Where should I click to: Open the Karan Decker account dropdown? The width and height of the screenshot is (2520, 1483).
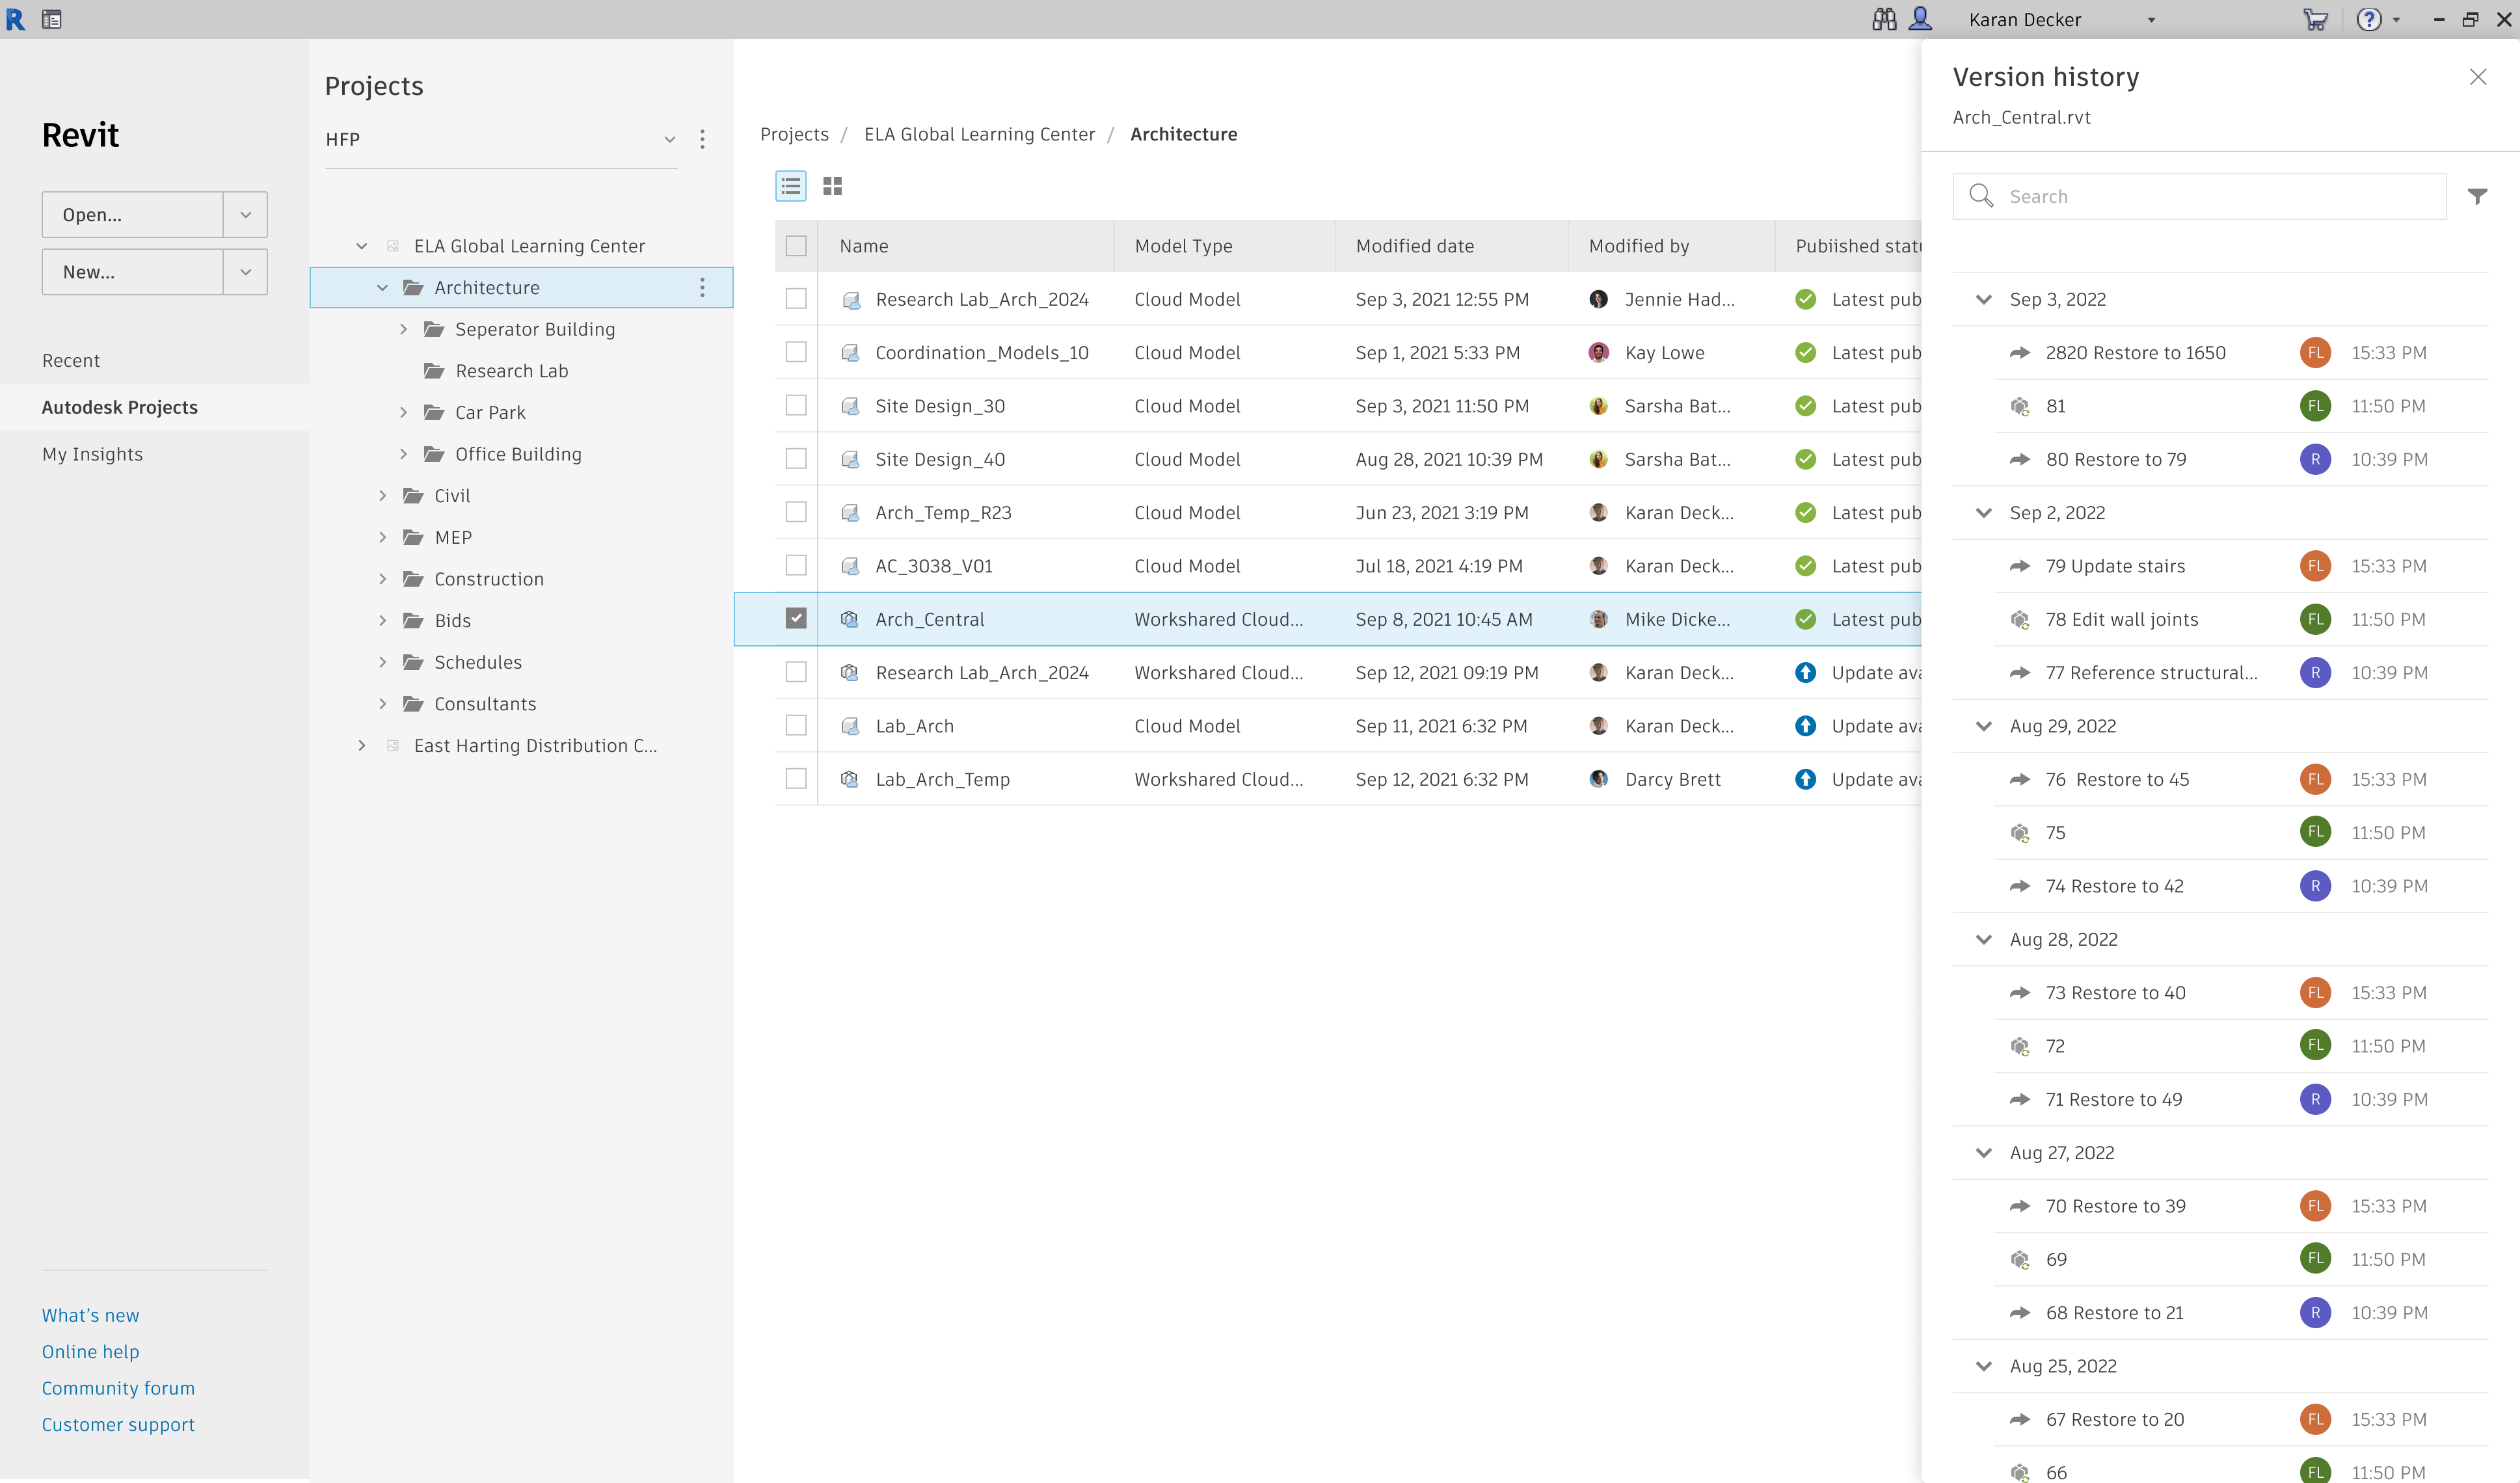click(2151, 19)
